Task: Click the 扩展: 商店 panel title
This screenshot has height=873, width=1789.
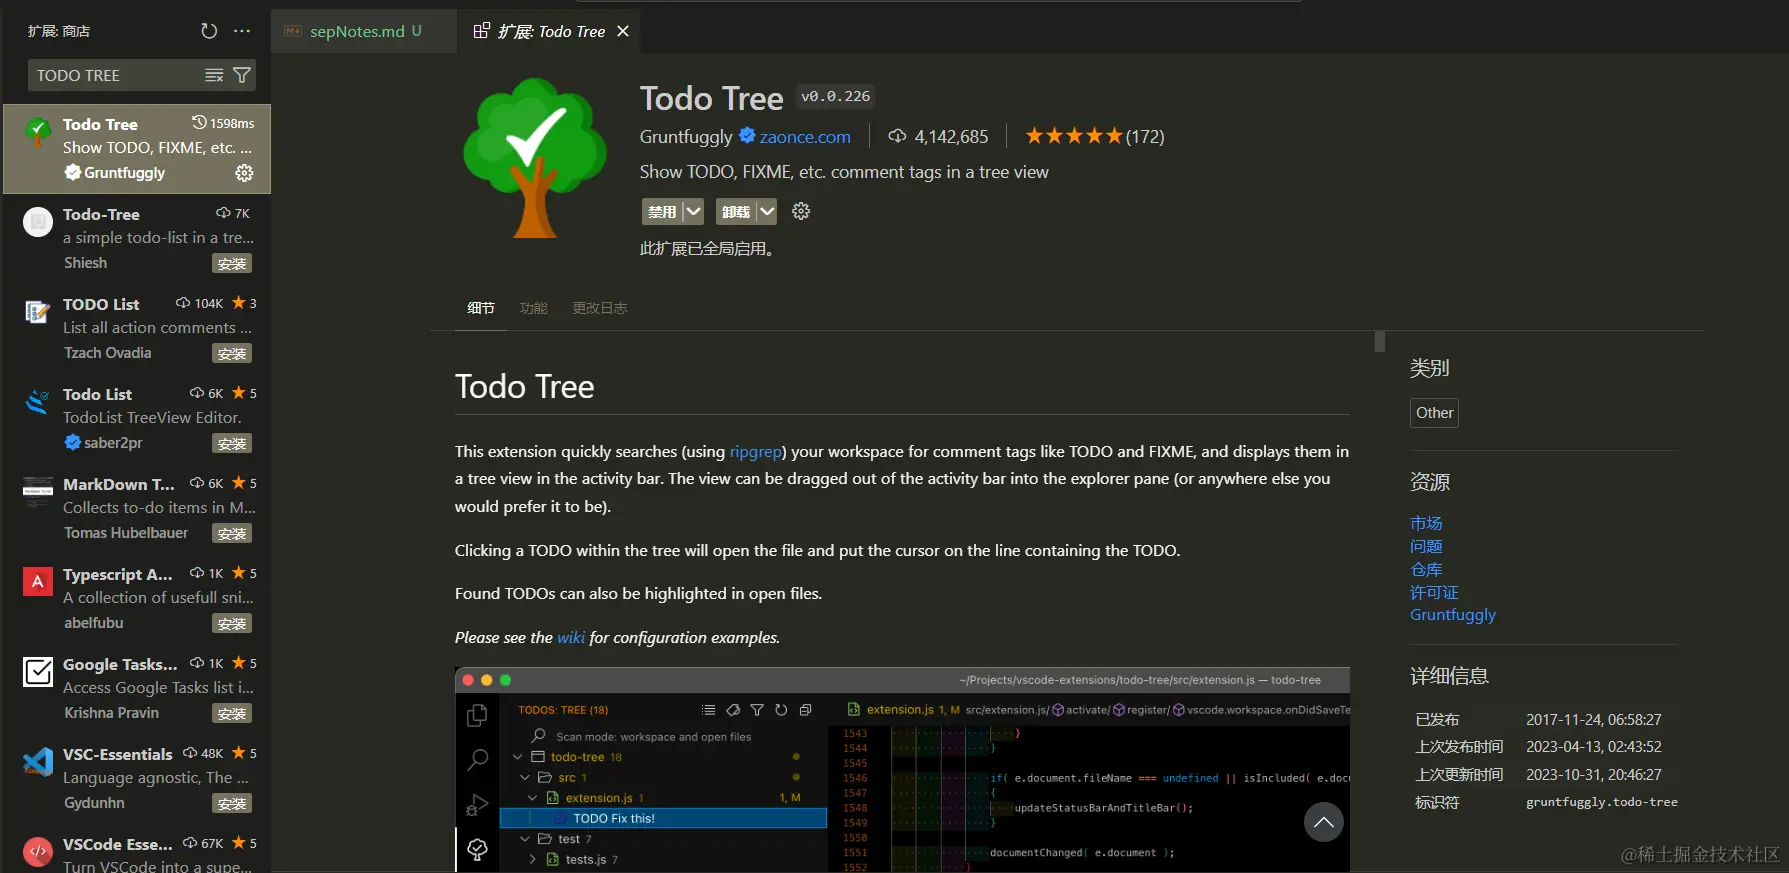Action: pyautogui.click(x=59, y=31)
